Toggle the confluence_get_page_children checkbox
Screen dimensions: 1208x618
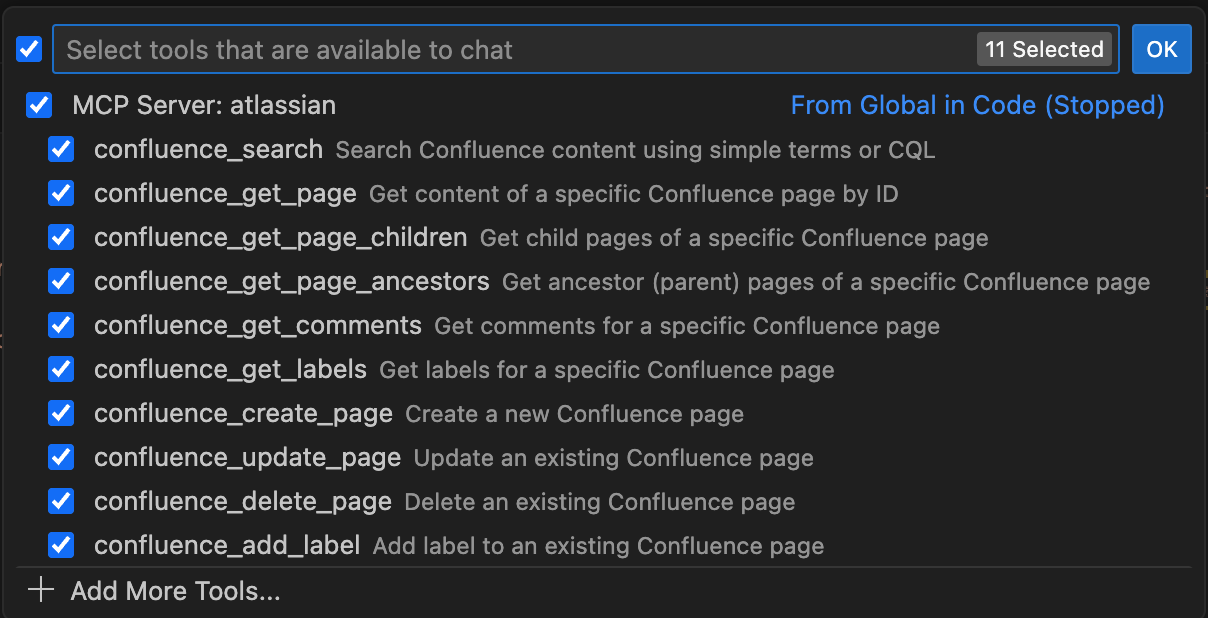coord(61,237)
